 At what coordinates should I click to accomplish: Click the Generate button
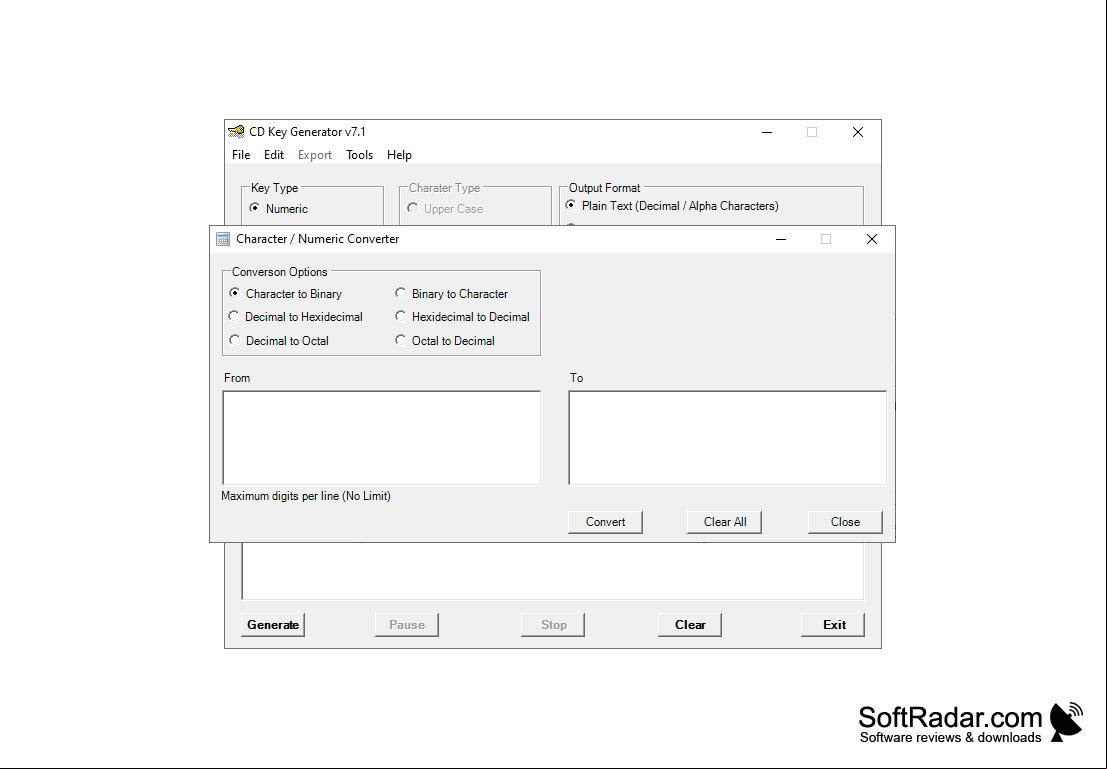(273, 625)
